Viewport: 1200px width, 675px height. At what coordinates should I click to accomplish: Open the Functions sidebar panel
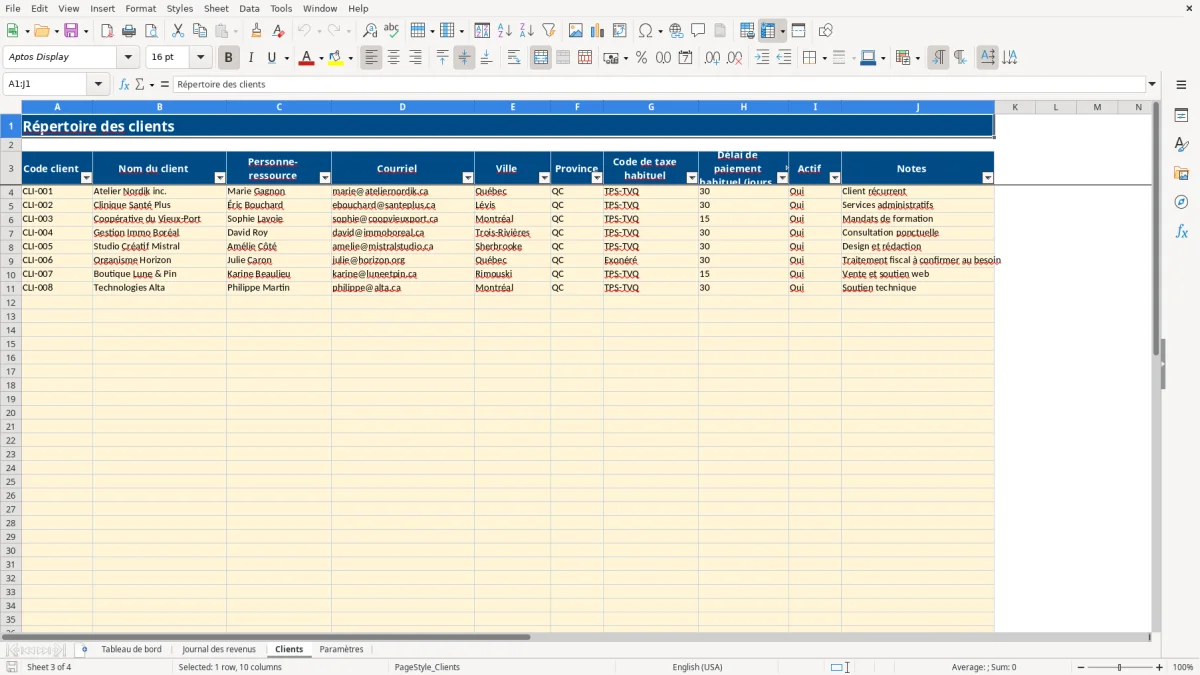(x=1181, y=231)
